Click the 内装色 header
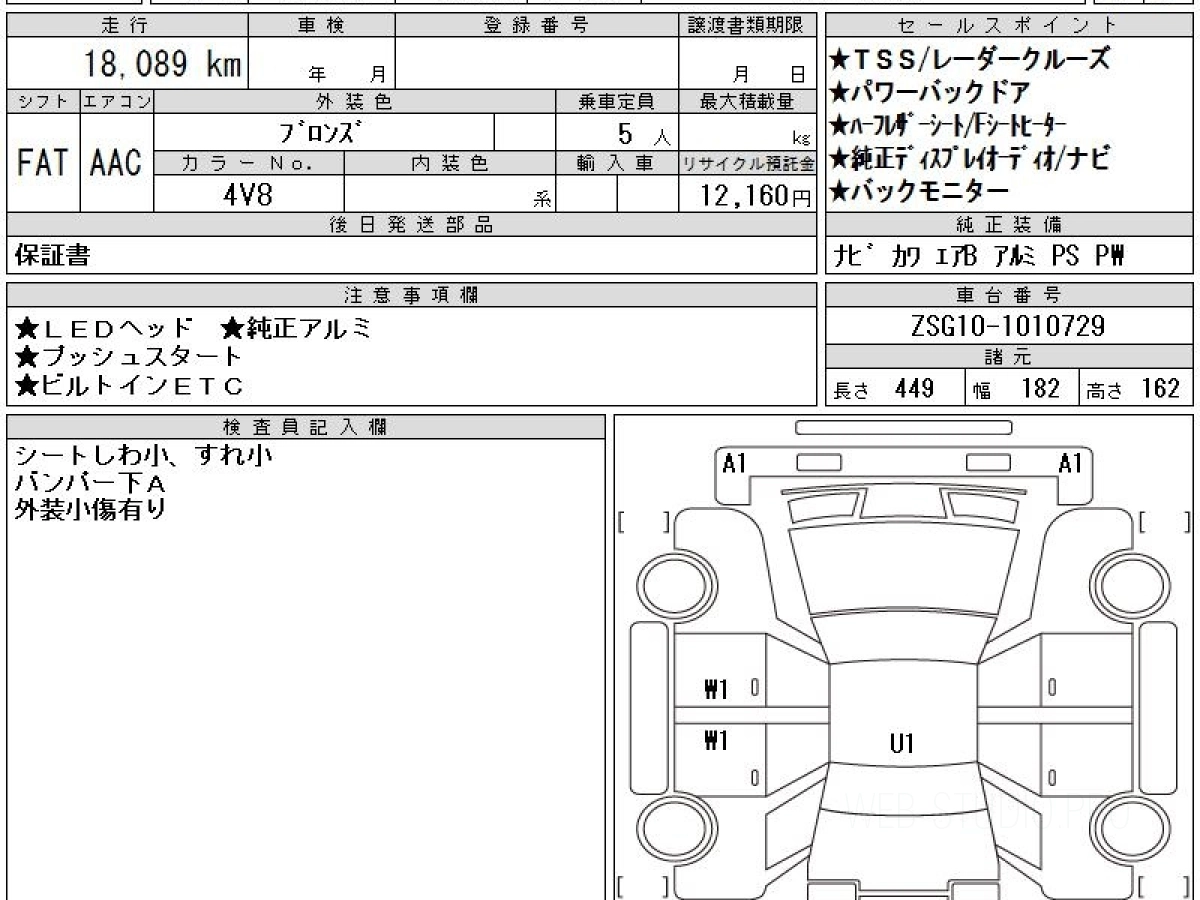The height and width of the screenshot is (900, 1200). click(x=449, y=162)
